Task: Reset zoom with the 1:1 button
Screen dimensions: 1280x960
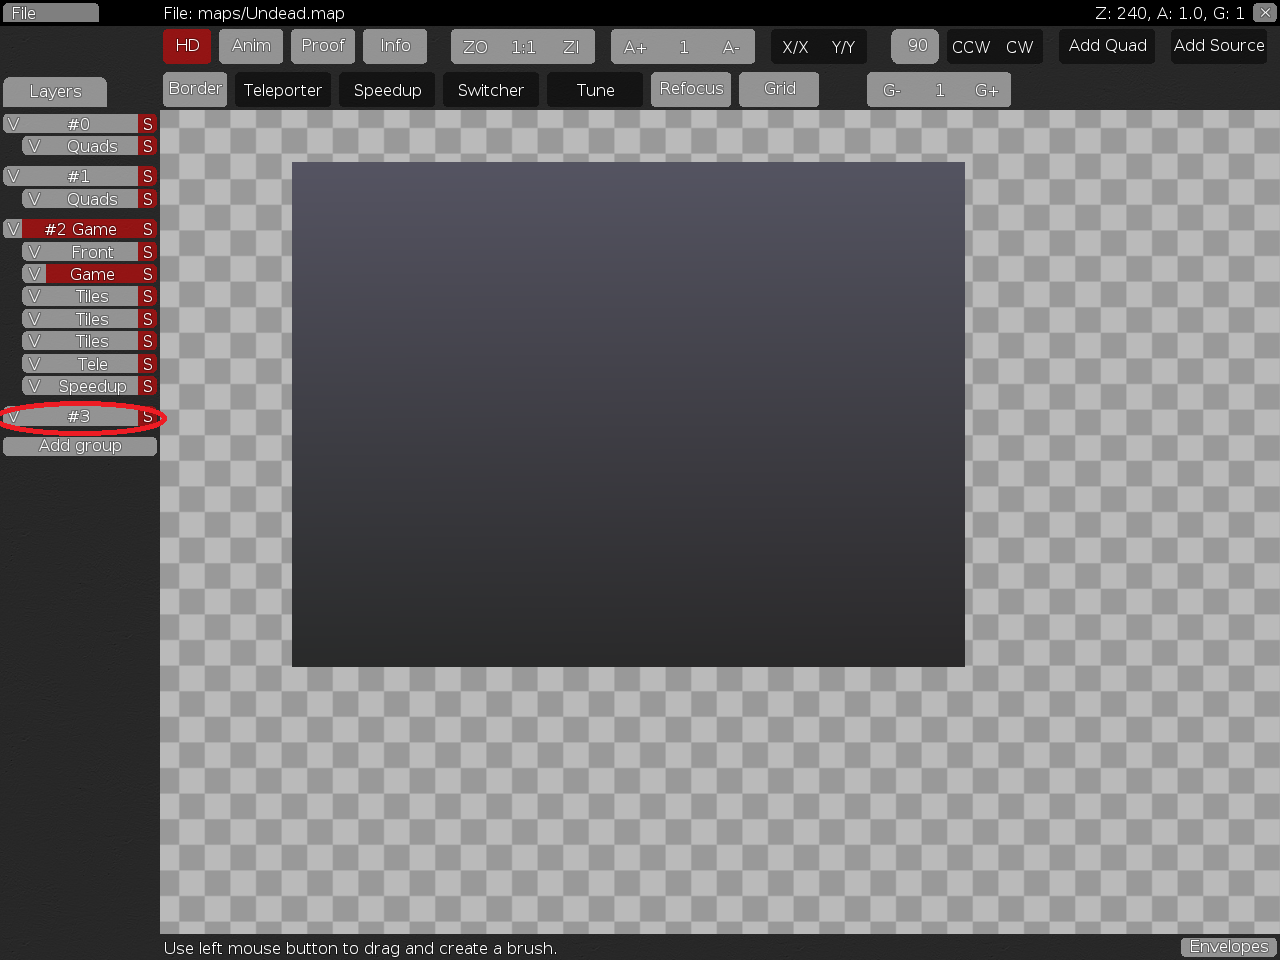Action: 523,47
